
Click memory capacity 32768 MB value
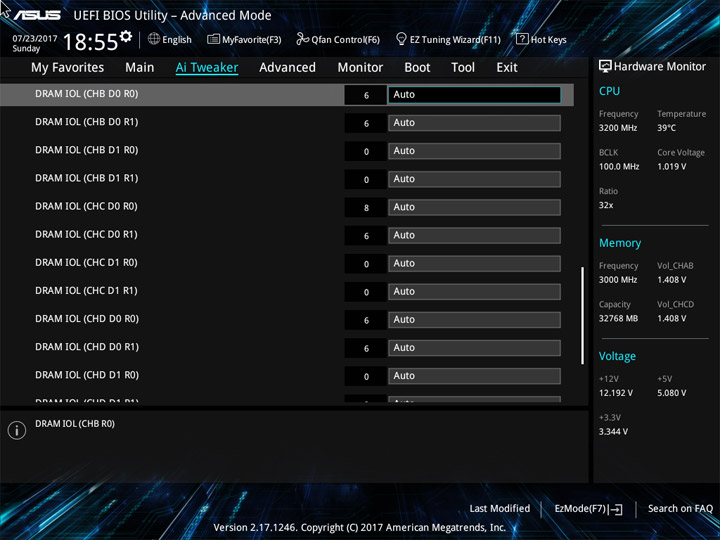(x=618, y=318)
